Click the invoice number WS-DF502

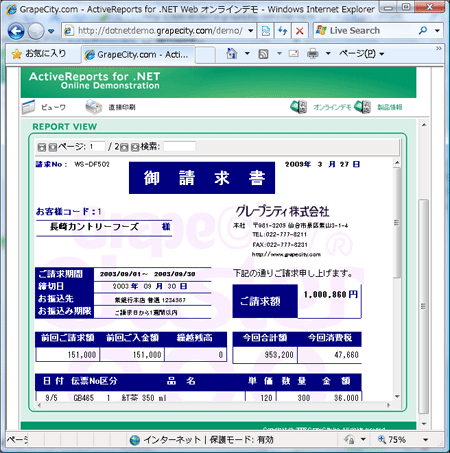coord(92,164)
